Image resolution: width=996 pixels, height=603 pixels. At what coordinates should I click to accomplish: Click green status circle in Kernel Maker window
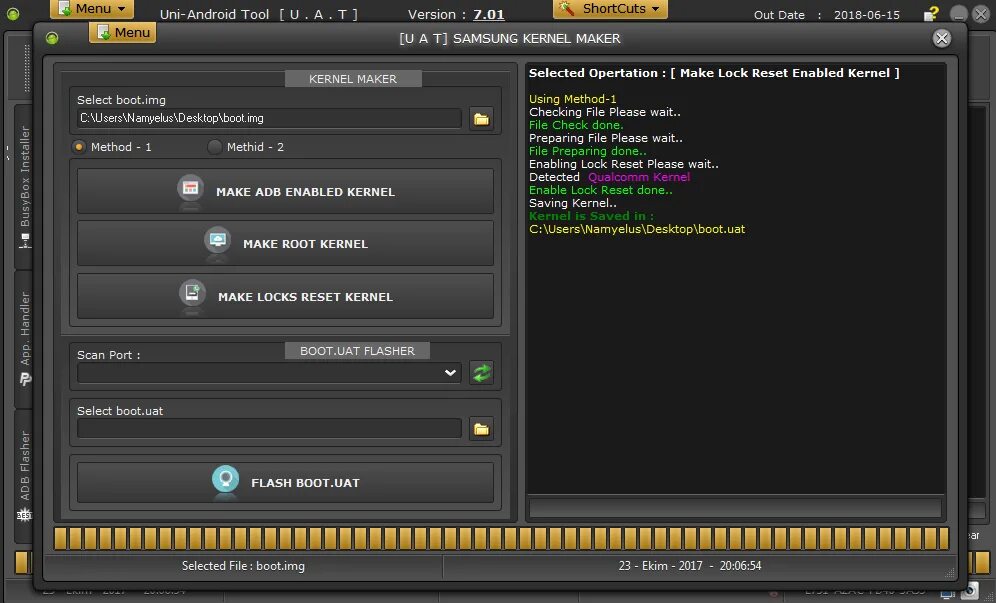click(x=52, y=38)
